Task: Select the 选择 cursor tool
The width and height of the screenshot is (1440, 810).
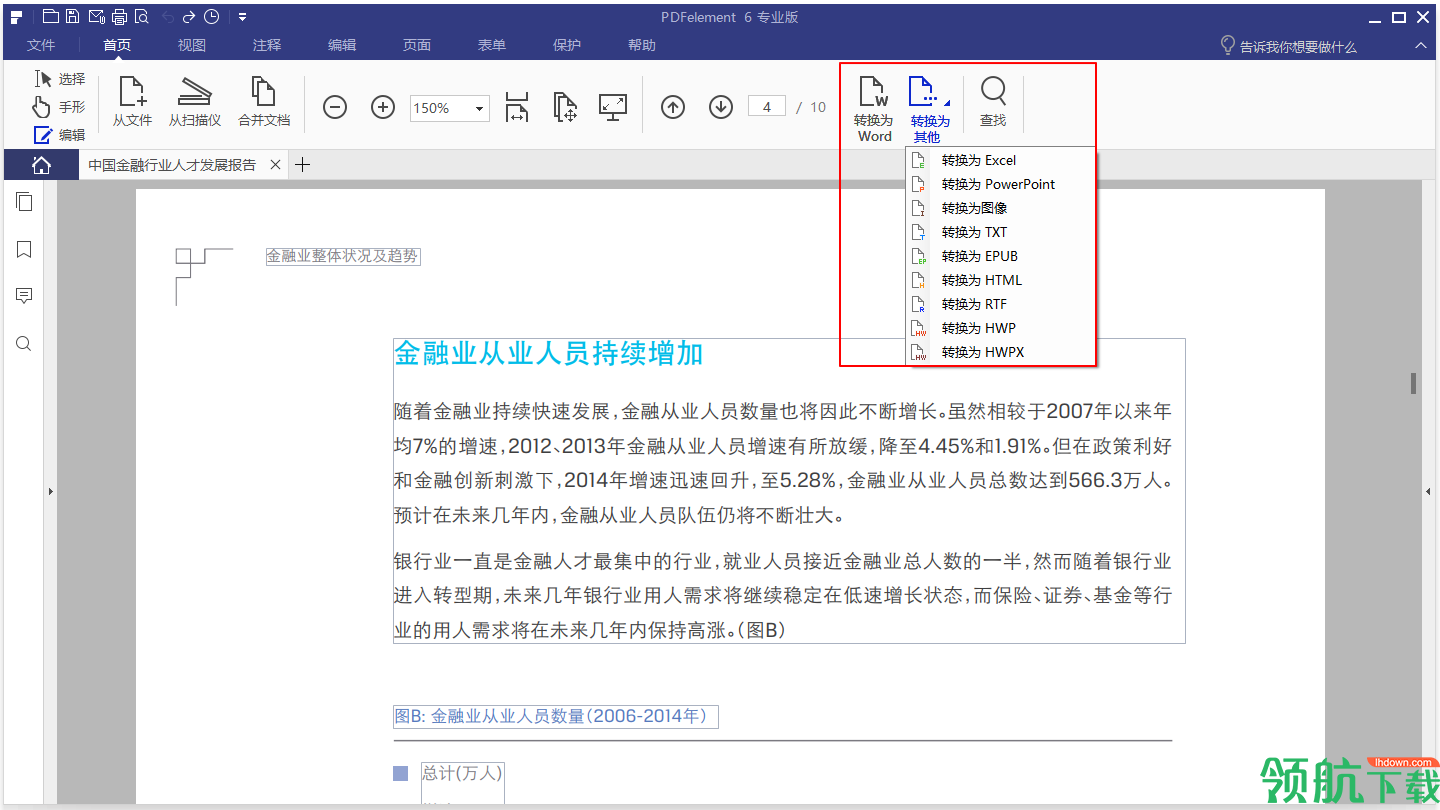Action: 60,79
